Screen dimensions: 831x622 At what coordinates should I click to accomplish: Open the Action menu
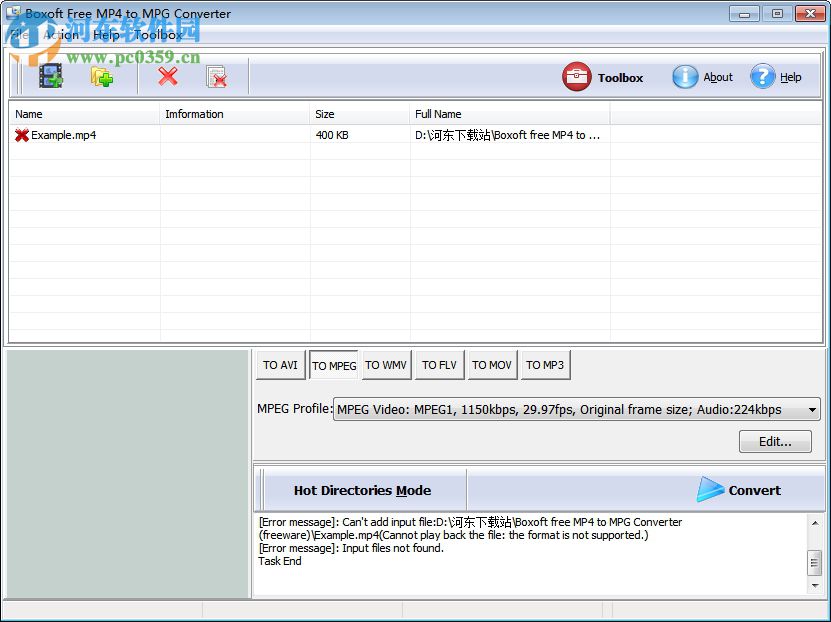point(60,34)
